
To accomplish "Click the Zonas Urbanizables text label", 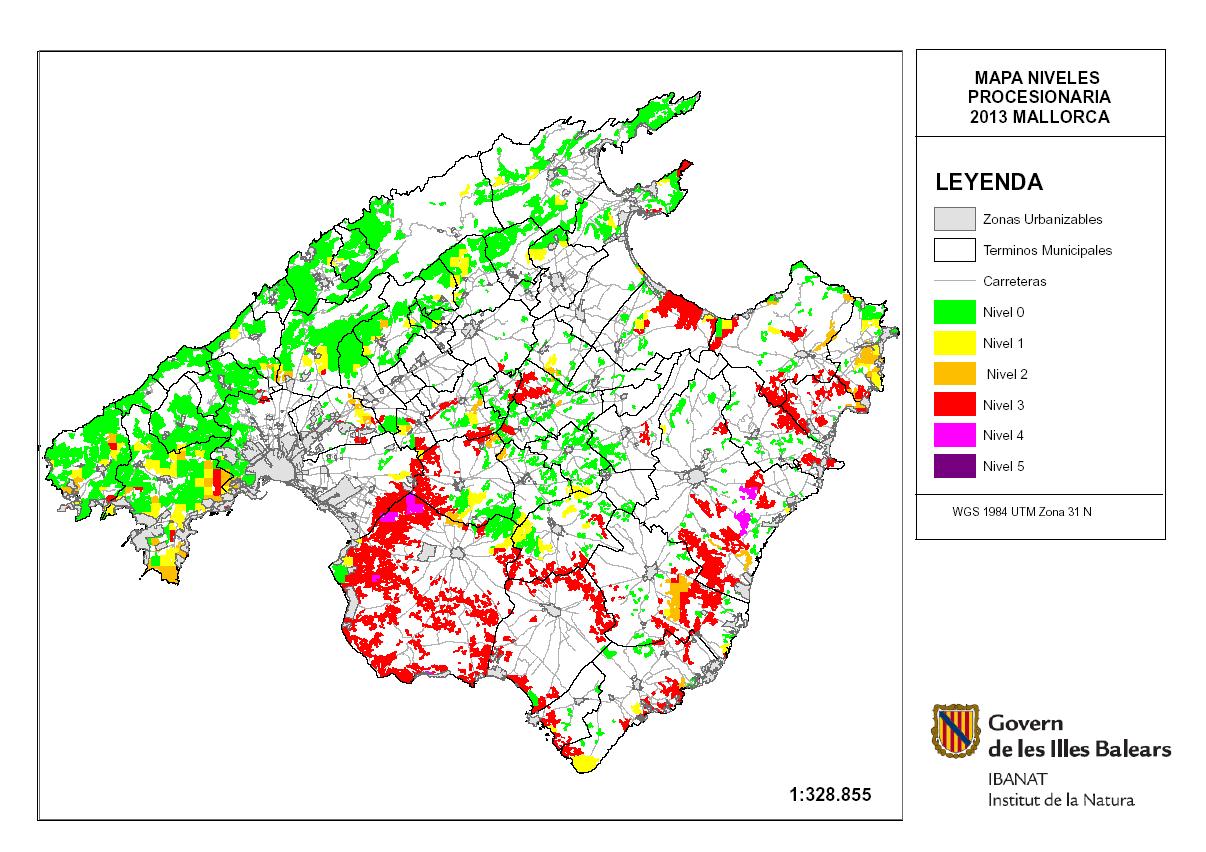I will [x=1042, y=219].
